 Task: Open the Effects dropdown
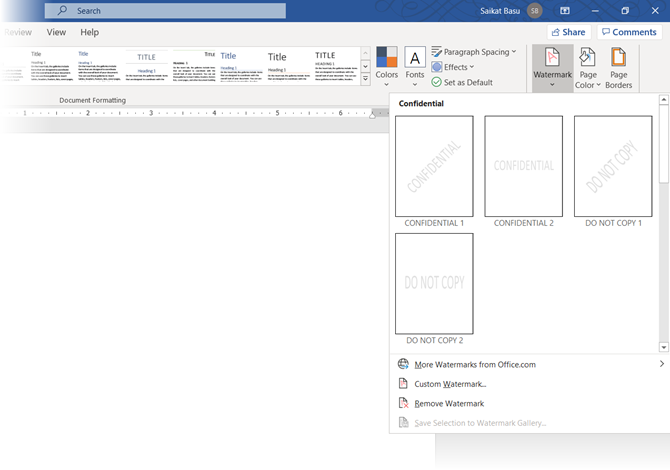point(453,67)
